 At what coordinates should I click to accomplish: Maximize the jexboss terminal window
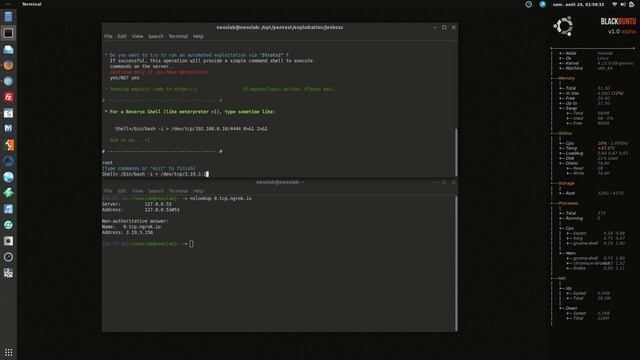click(444, 27)
